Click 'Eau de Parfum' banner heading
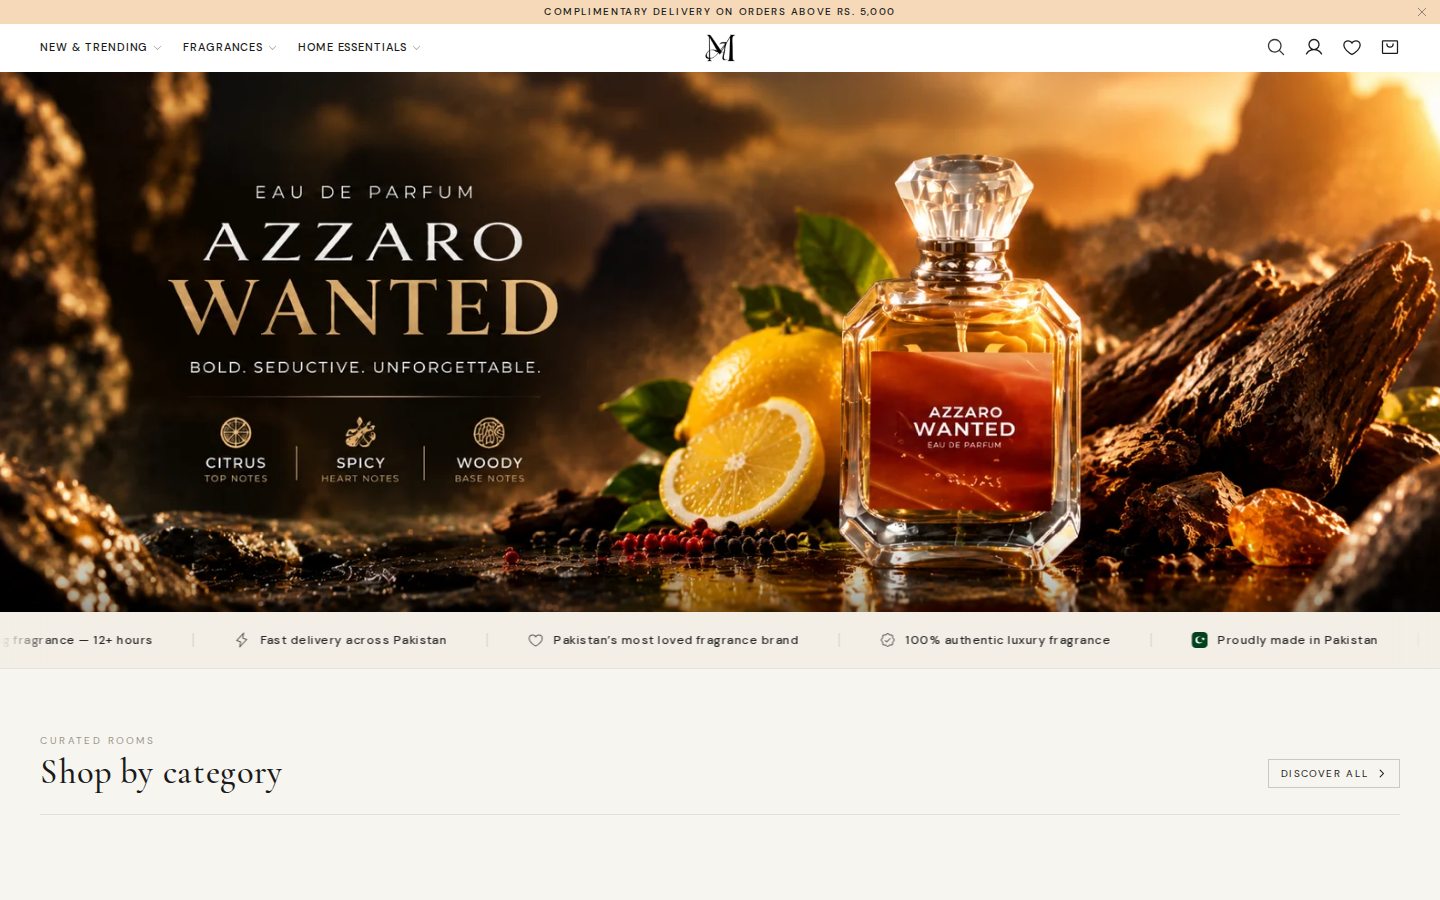 364,192
